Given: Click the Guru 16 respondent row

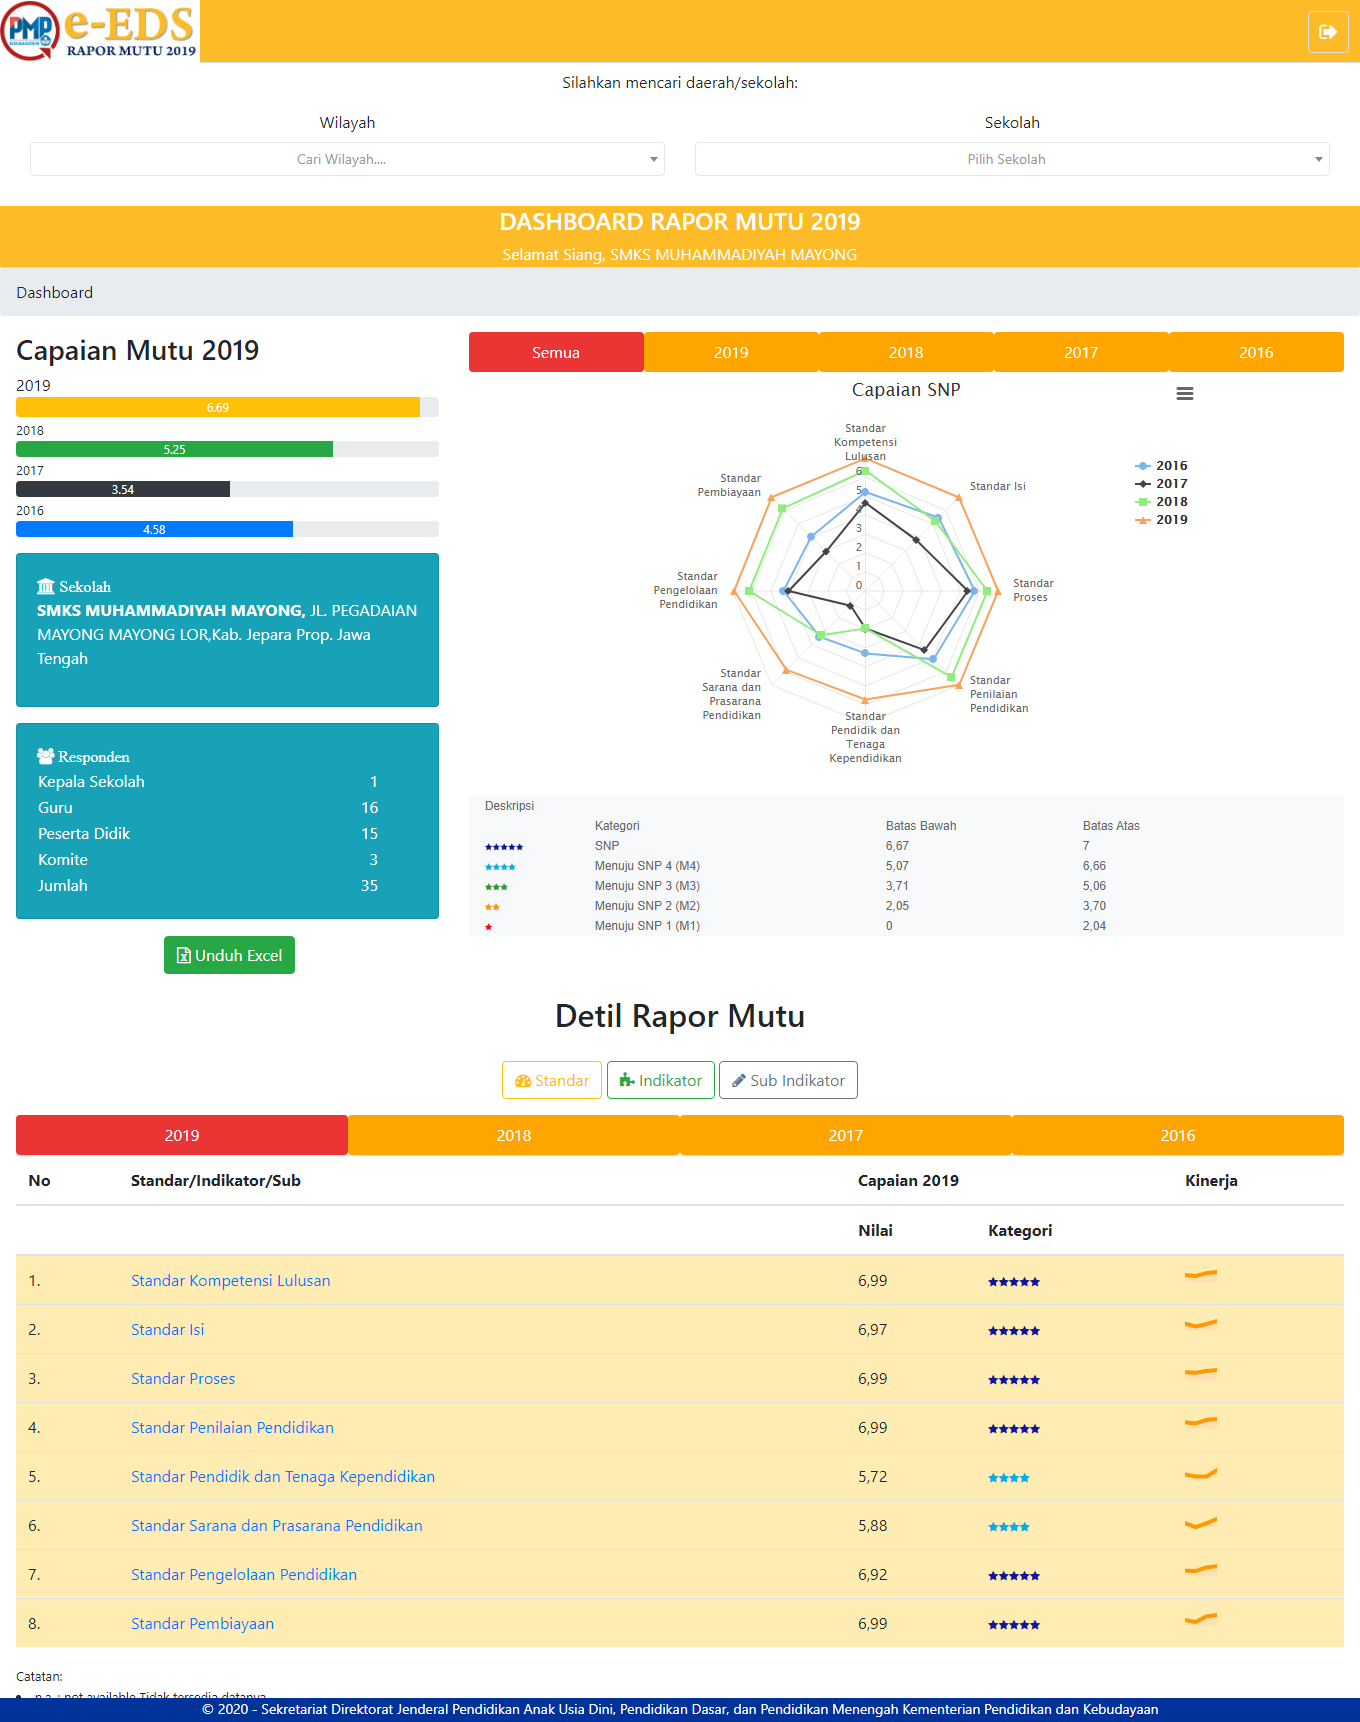Looking at the screenshot, I should coord(208,808).
